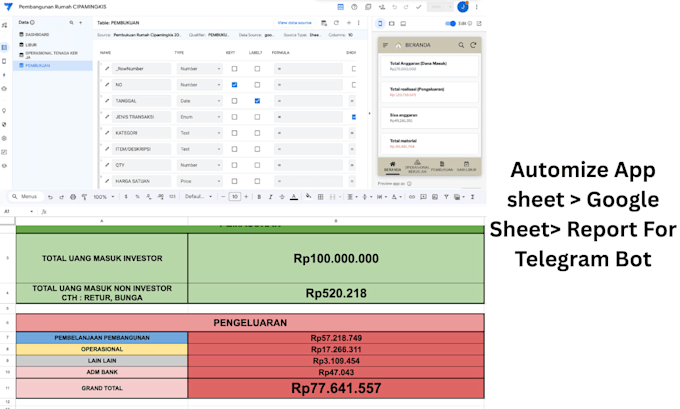Check KEY box for KATEGORI column
Image resolution: width=680 pixels, height=409 pixels.
(234, 133)
